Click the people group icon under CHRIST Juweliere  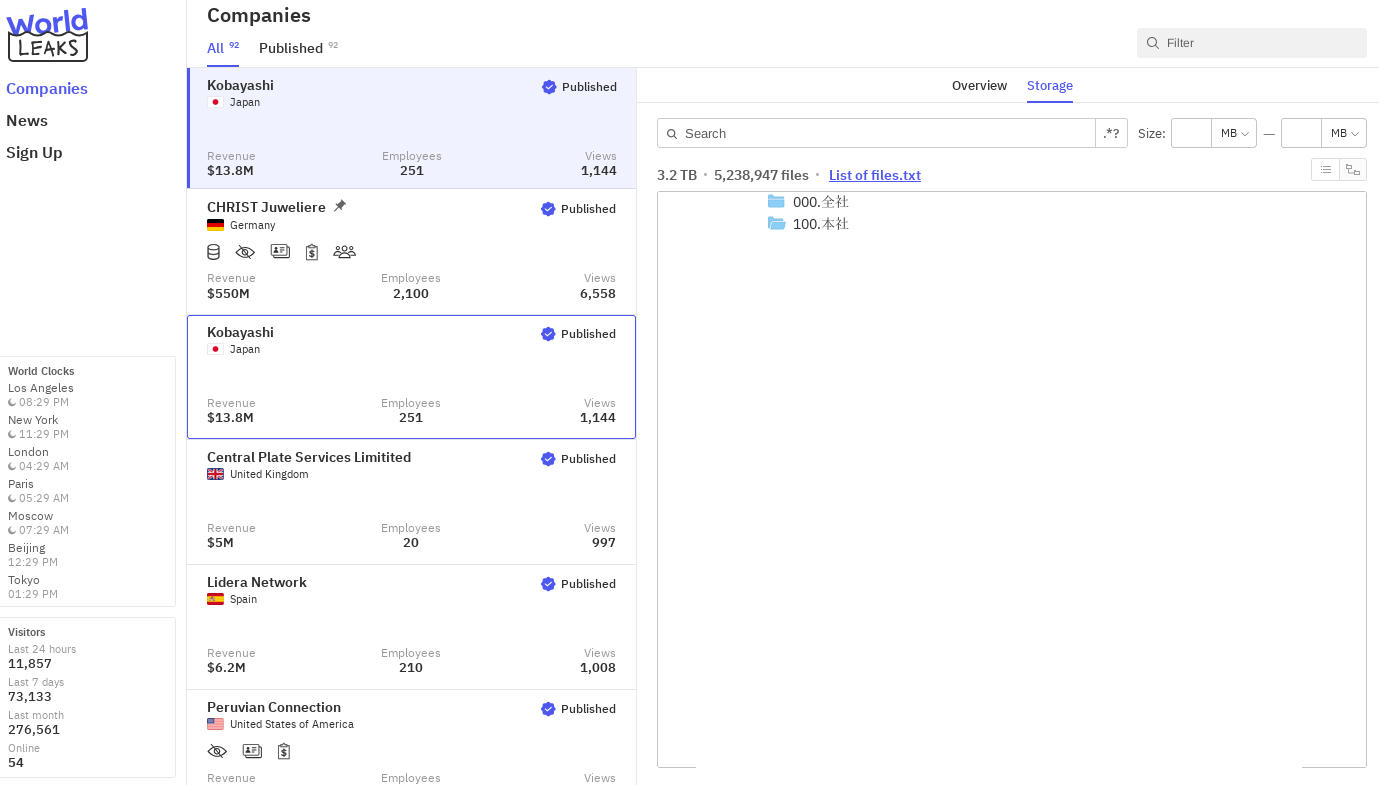tap(344, 252)
